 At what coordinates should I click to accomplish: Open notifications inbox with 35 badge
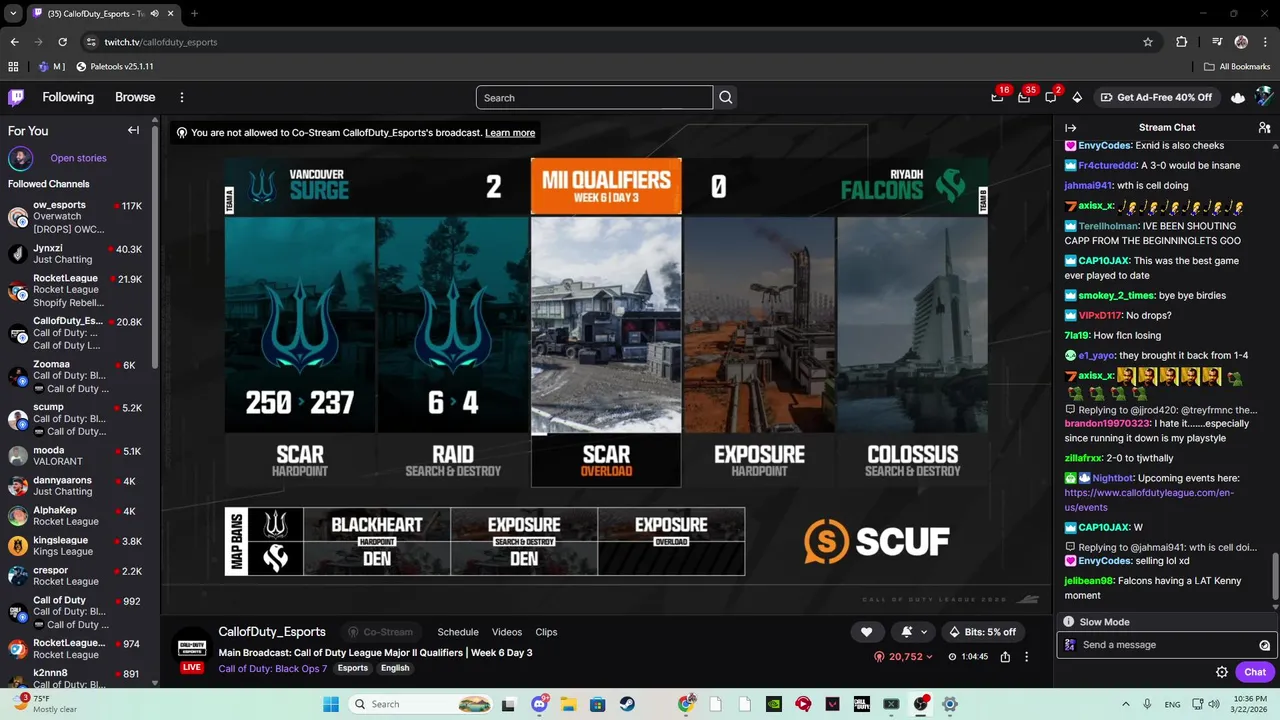1024,97
